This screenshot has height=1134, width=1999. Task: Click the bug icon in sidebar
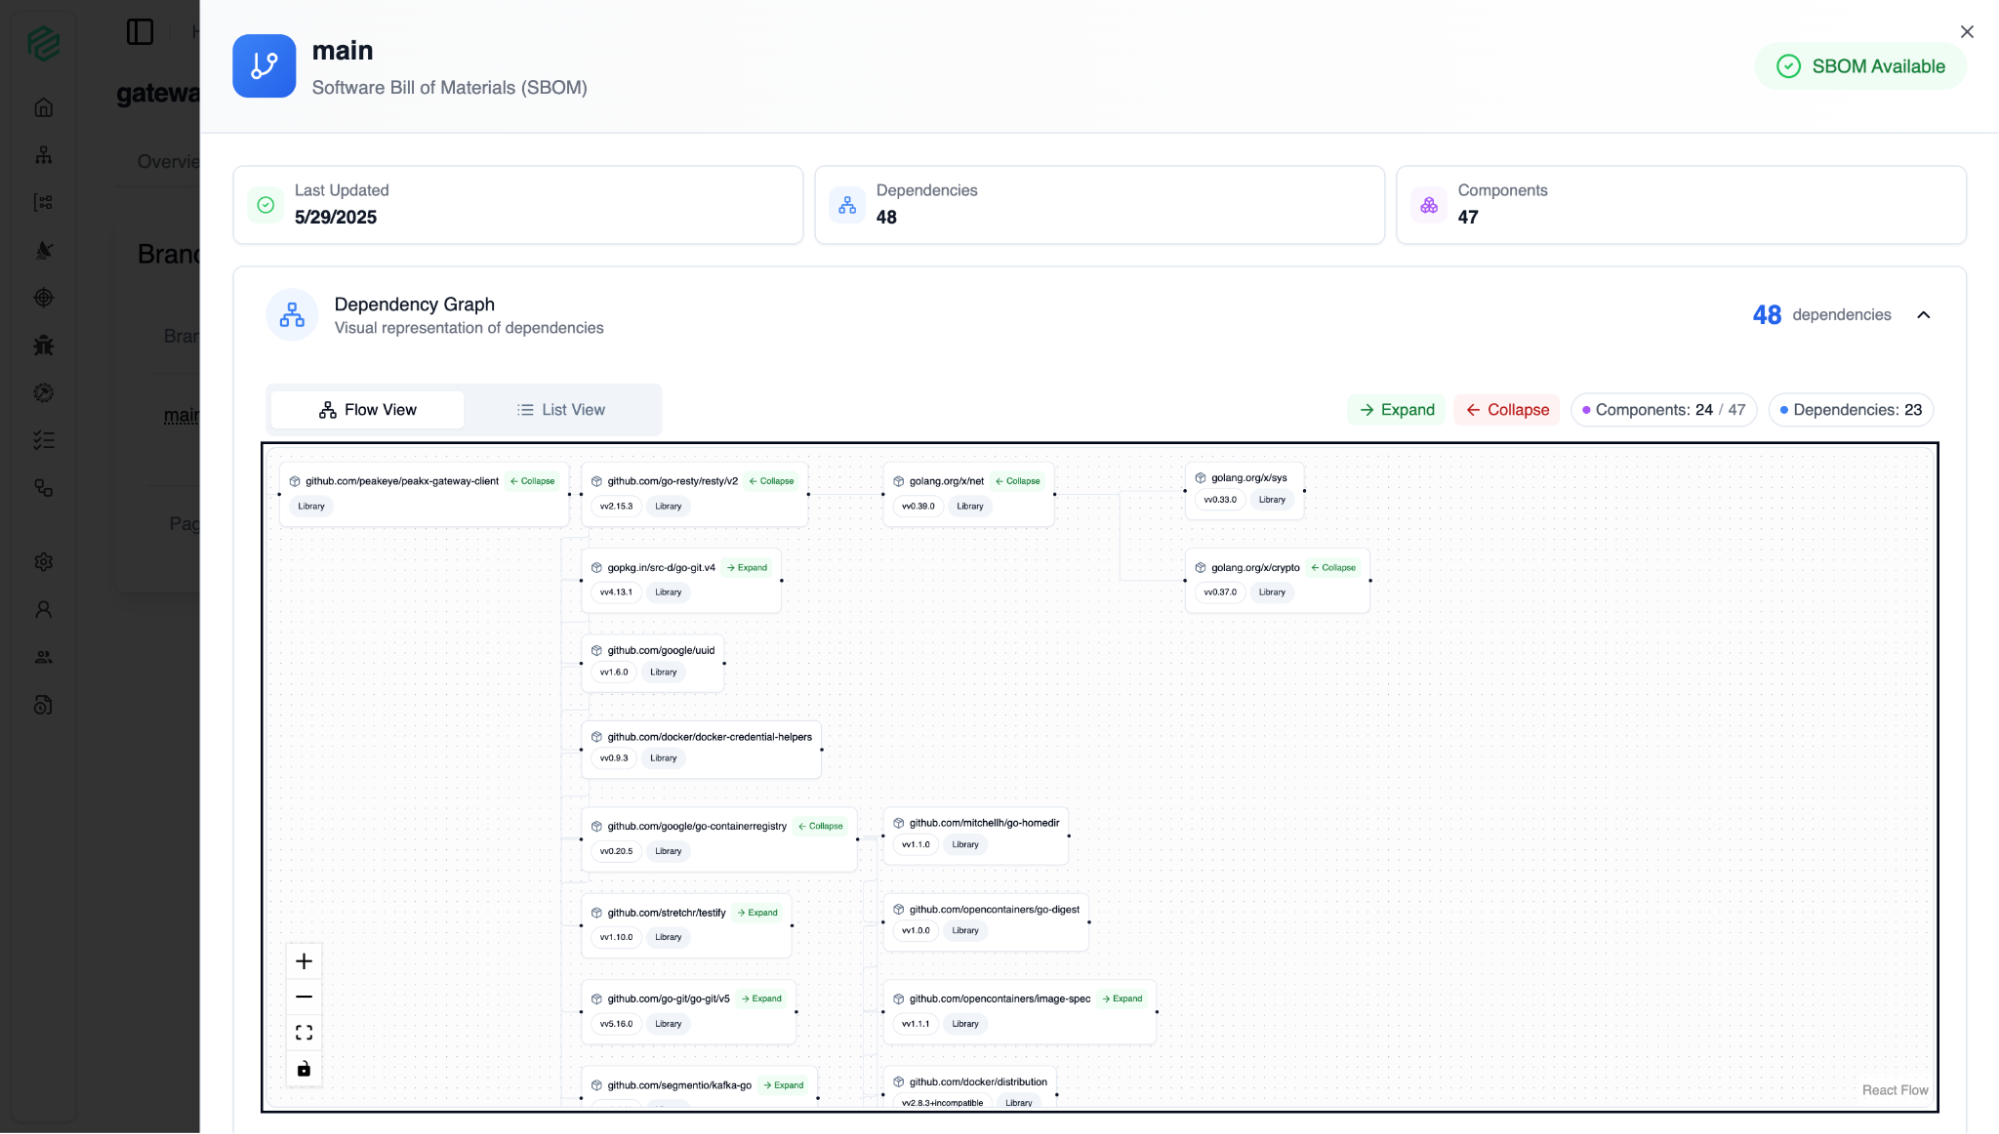(x=43, y=346)
